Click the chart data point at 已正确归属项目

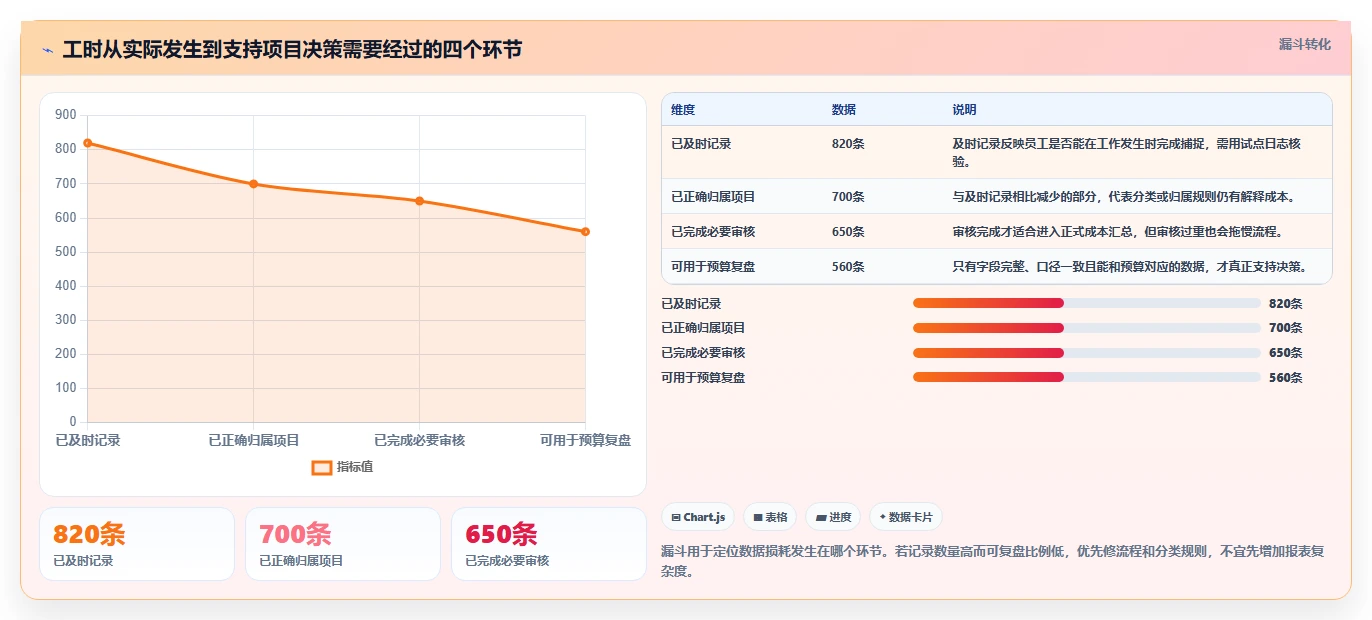tap(254, 184)
